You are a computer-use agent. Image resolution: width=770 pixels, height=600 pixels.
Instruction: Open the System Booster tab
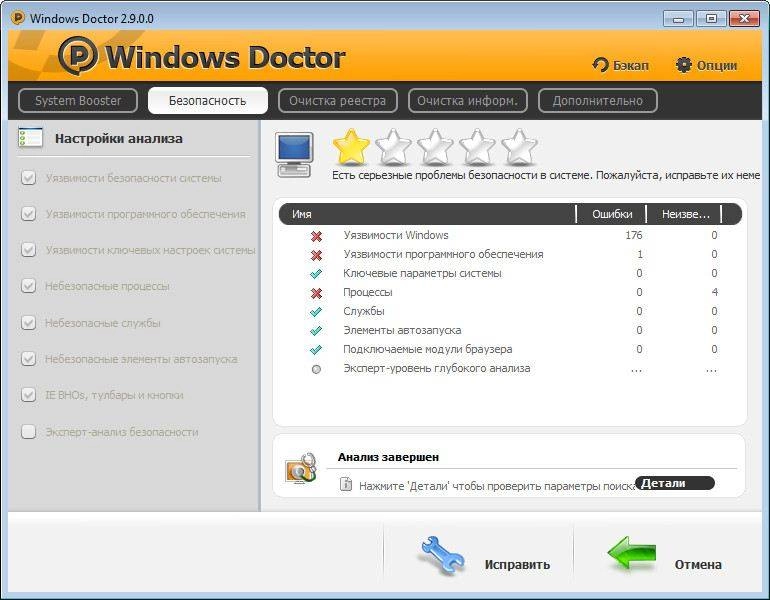point(78,101)
